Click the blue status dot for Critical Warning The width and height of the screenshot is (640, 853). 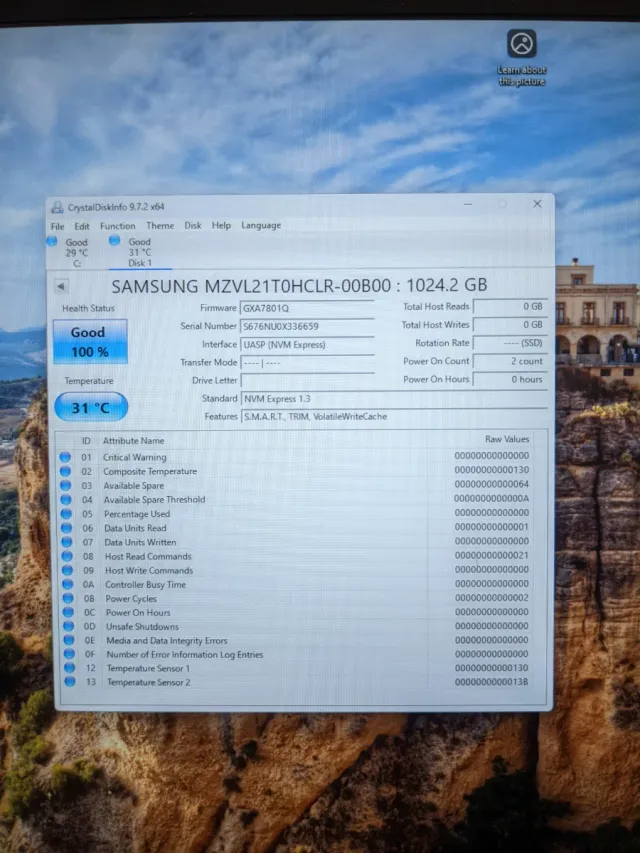click(x=65, y=457)
